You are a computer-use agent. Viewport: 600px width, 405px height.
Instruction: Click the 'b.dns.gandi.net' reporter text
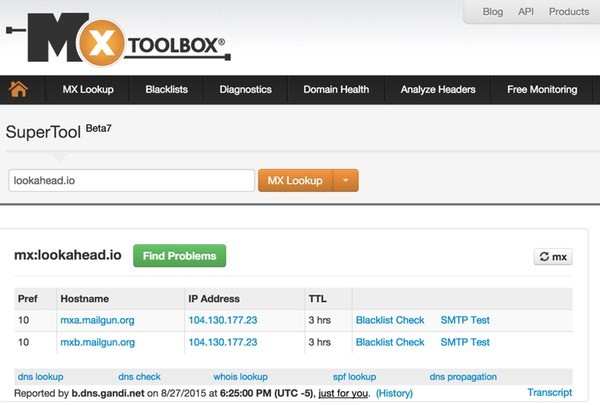(x=108, y=393)
